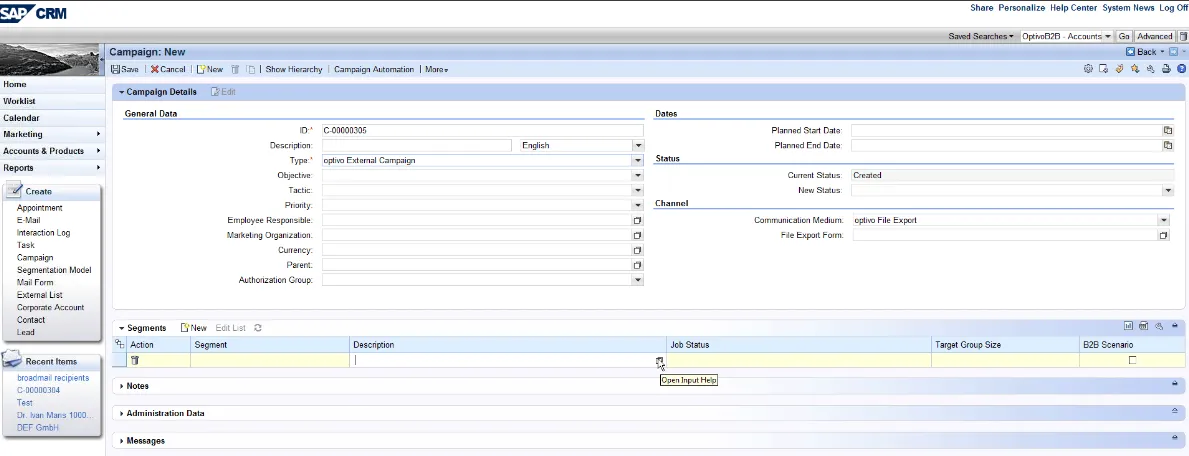
Task: Save the new campaign
Action: 124,69
